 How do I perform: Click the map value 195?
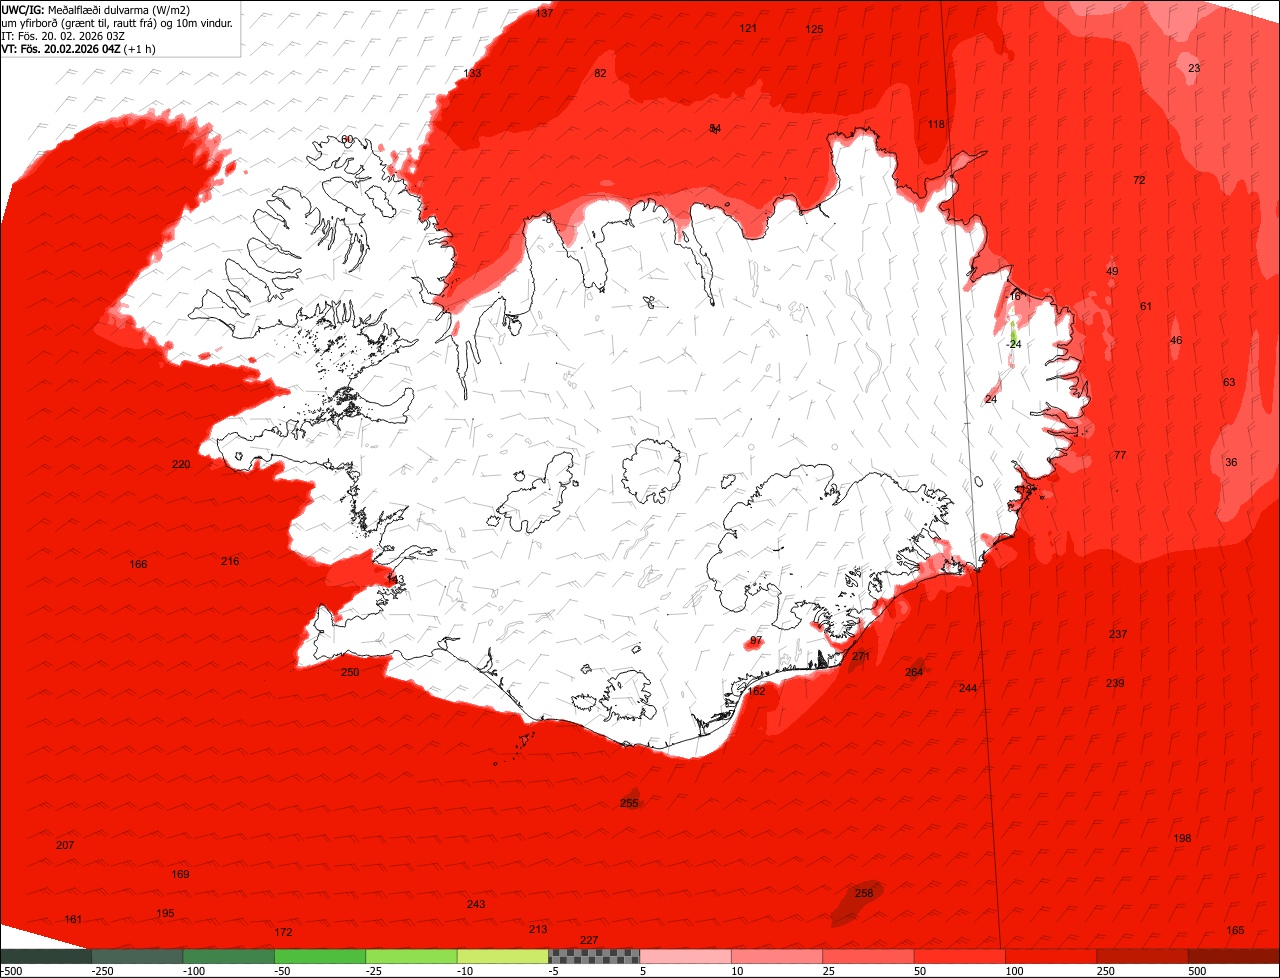click(165, 913)
